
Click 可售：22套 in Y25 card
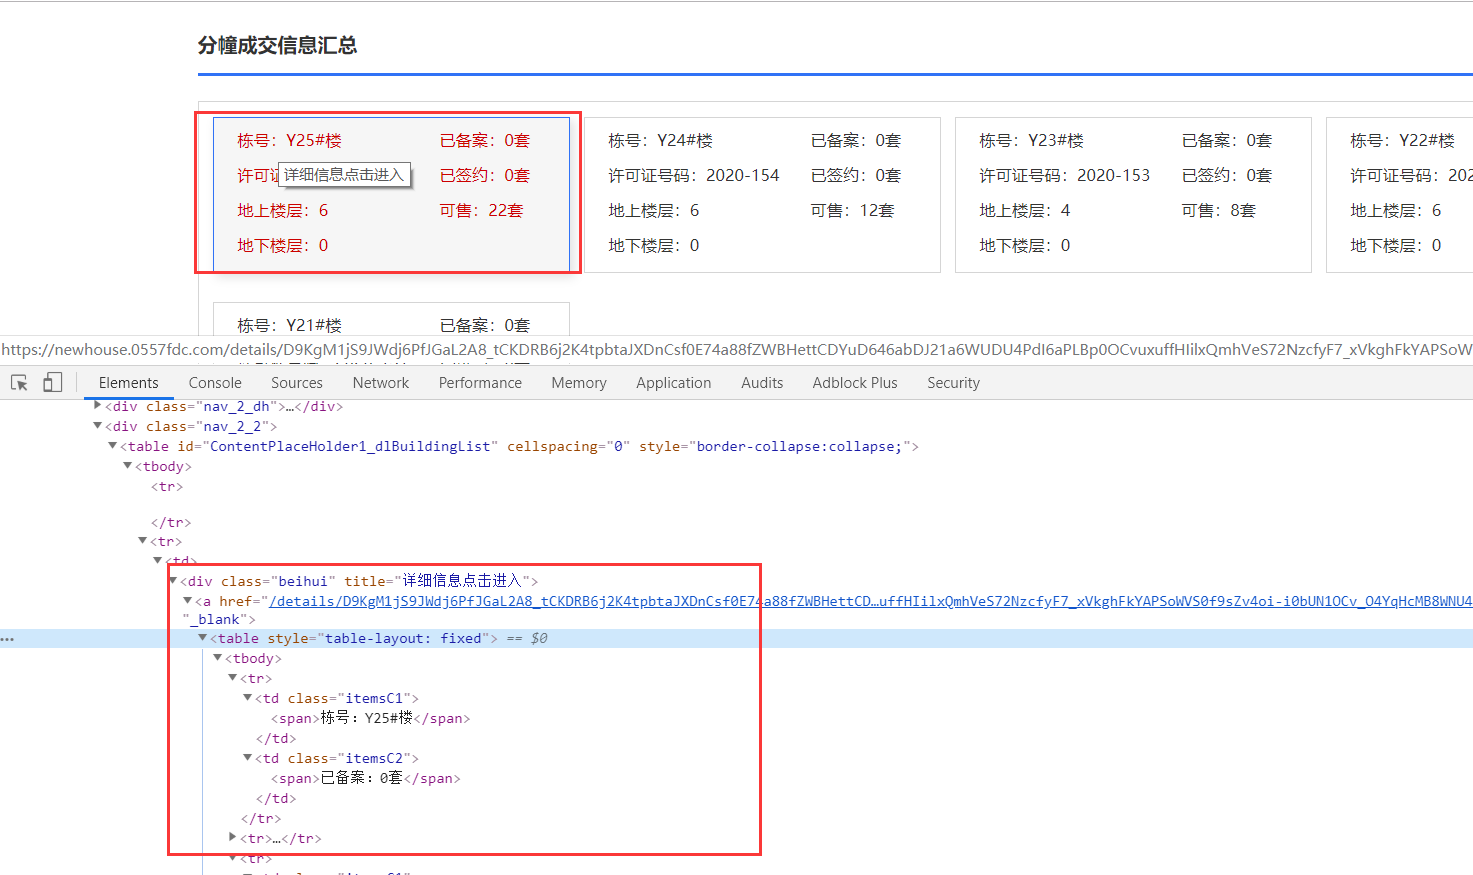[x=481, y=210]
